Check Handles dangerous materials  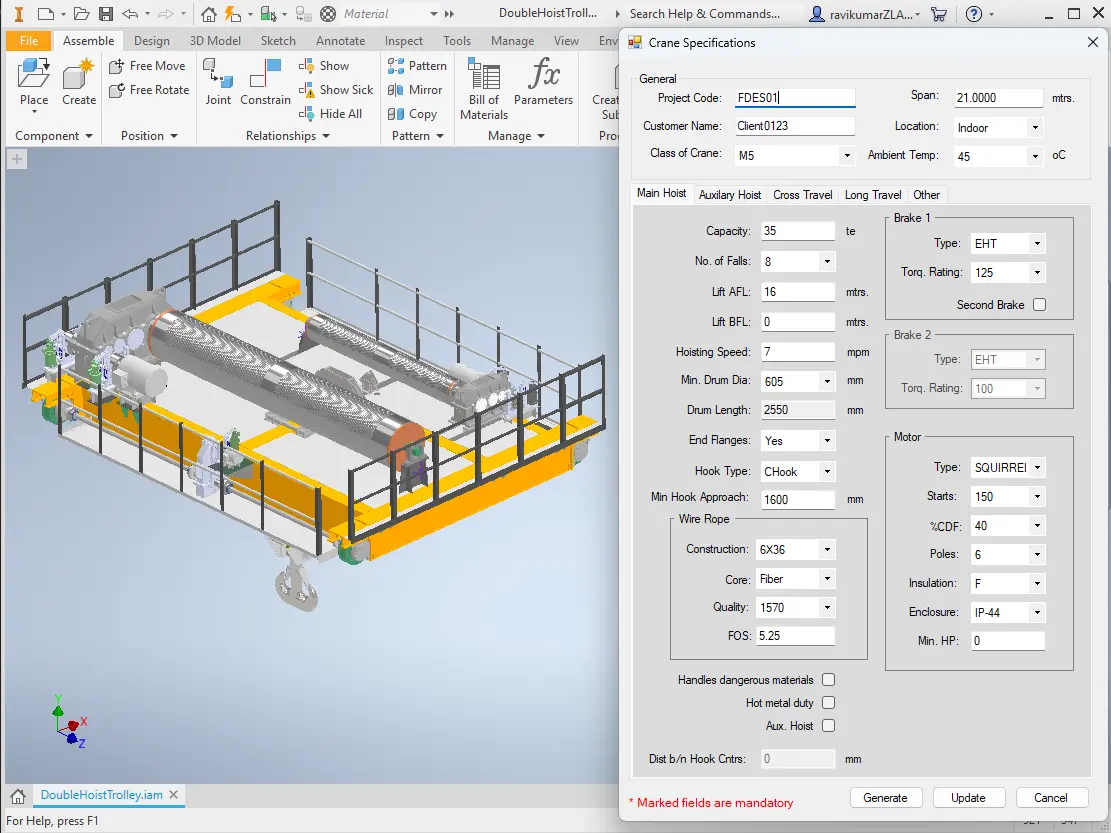pos(828,679)
